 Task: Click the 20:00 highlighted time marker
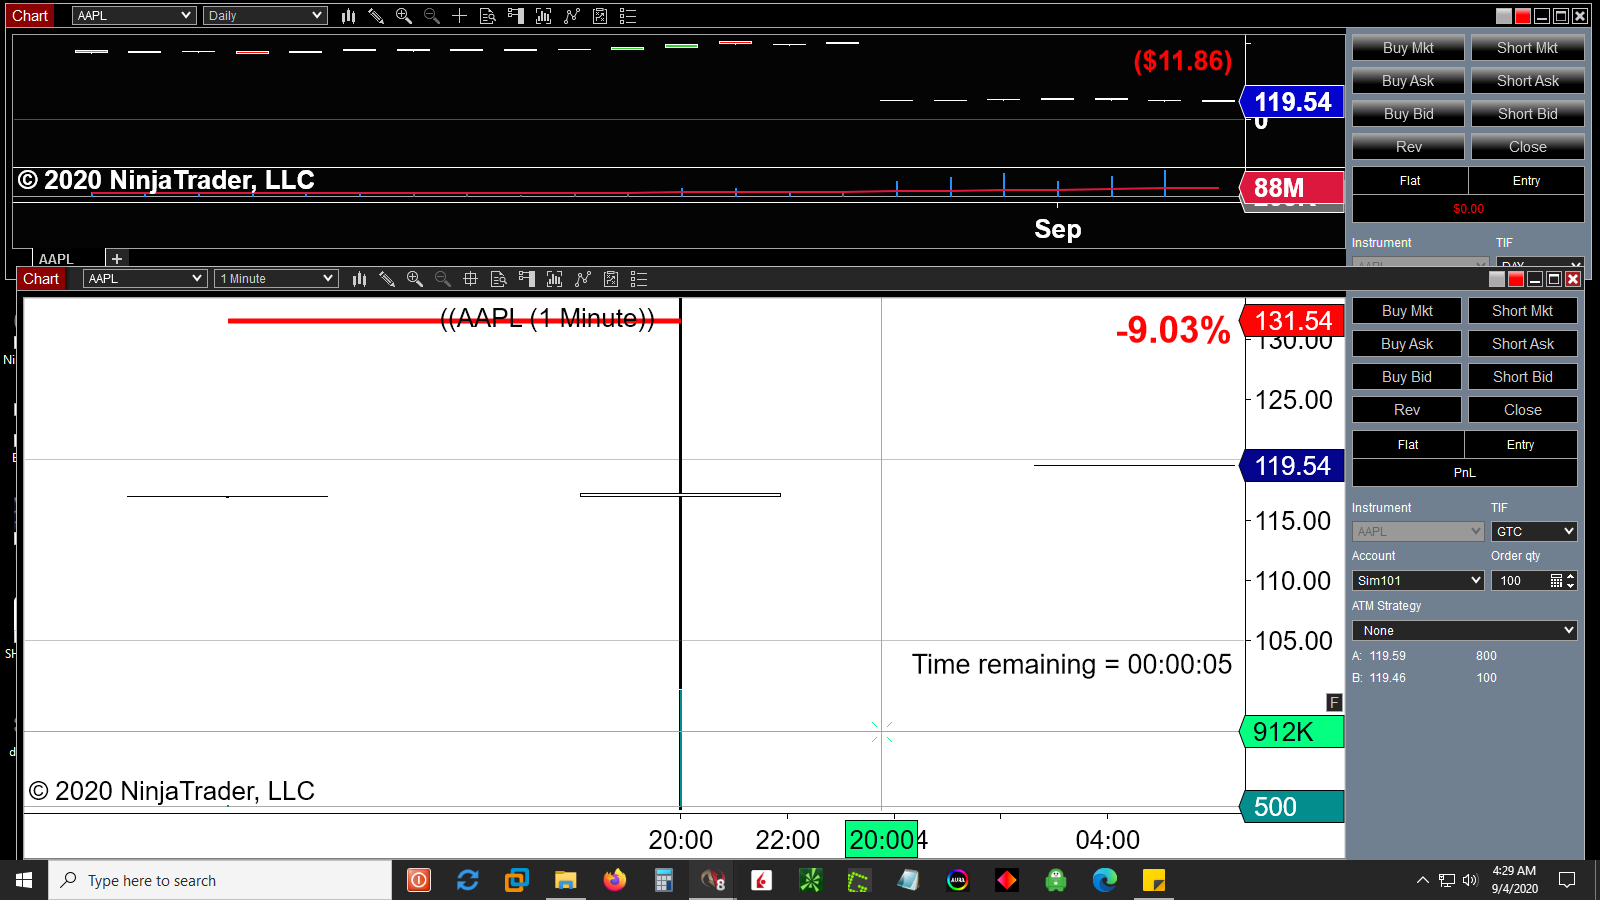[x=881, y=839]
